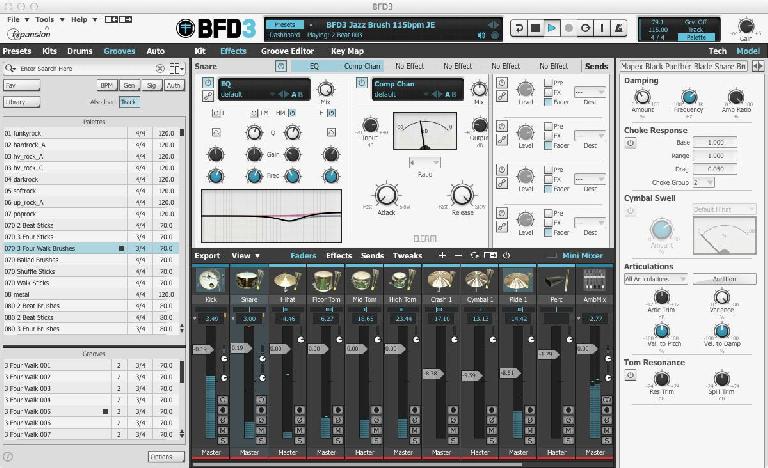Viewport: 768px width, 468px height.
Task: Click the search magnifier icon
Action: pyautogui.click(x=9, y=69)
